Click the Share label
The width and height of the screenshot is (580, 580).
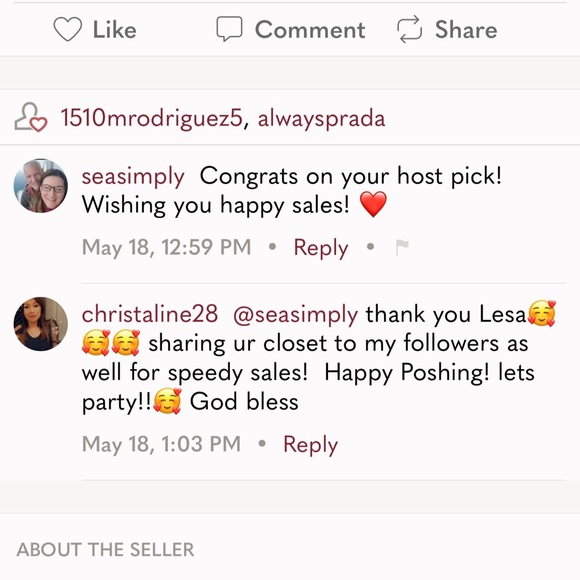point(466,30)
